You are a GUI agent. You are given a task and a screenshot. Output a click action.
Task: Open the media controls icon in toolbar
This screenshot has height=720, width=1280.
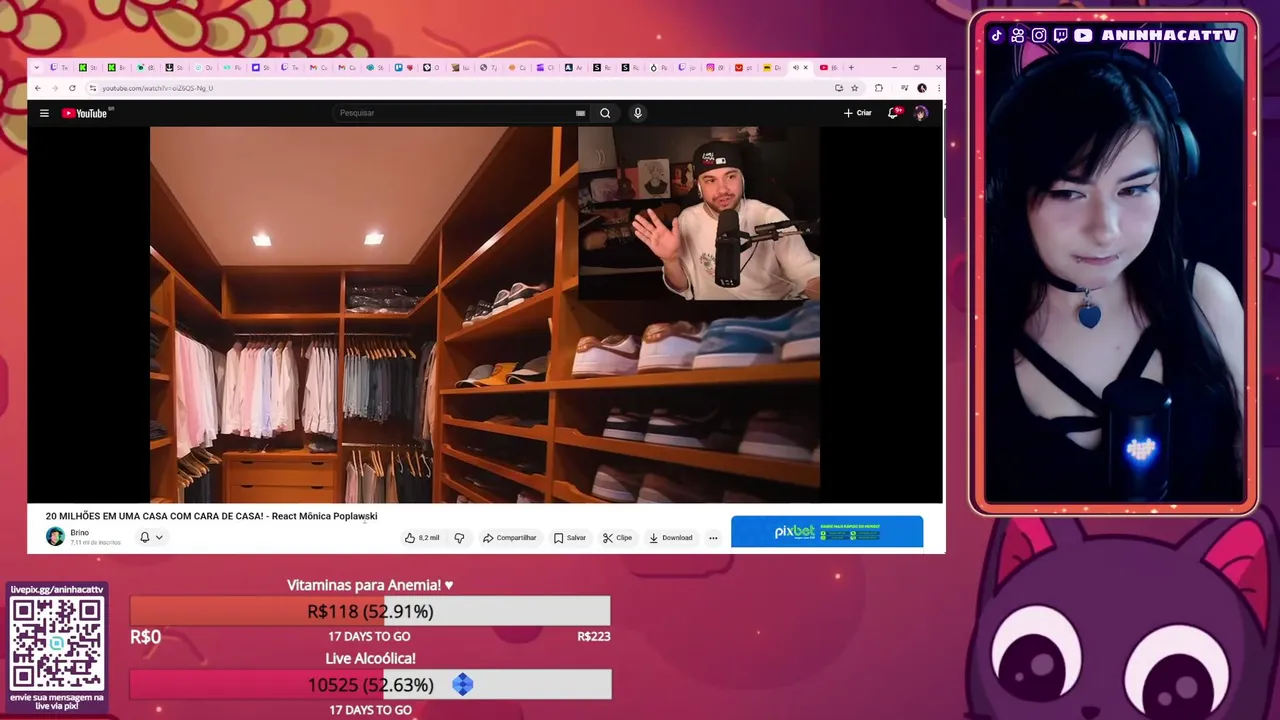coord(904,88)
